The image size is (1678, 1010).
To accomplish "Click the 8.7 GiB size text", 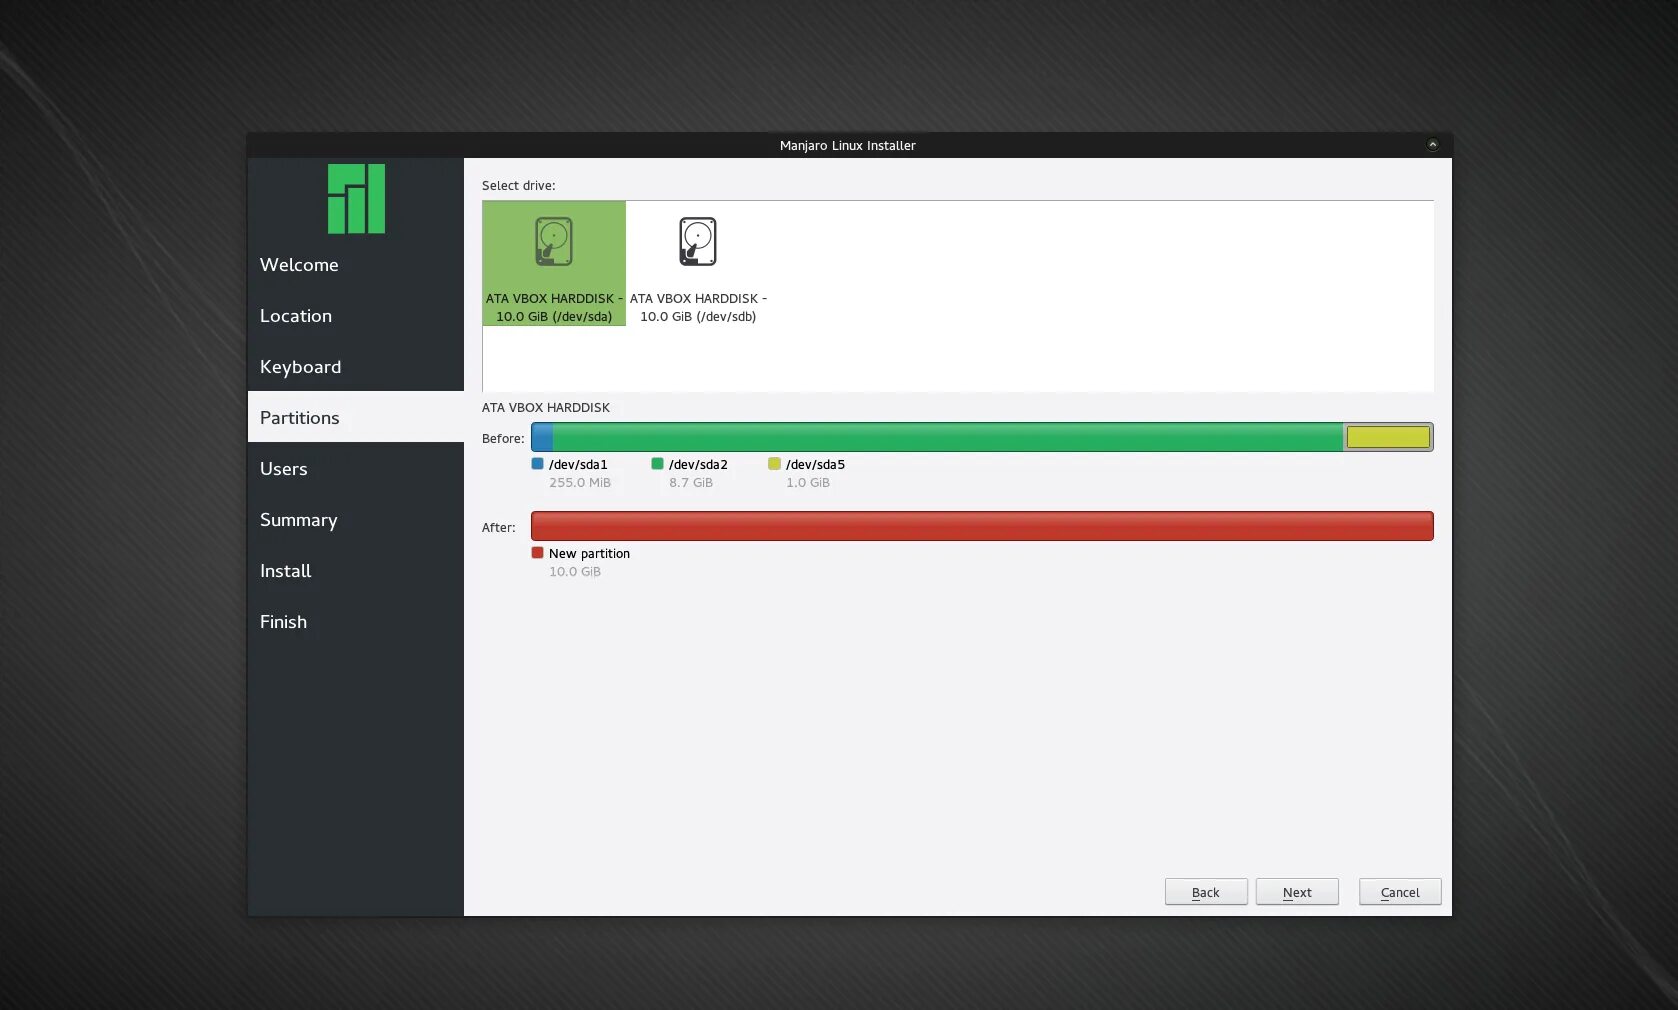I will [x=691, y=483].
